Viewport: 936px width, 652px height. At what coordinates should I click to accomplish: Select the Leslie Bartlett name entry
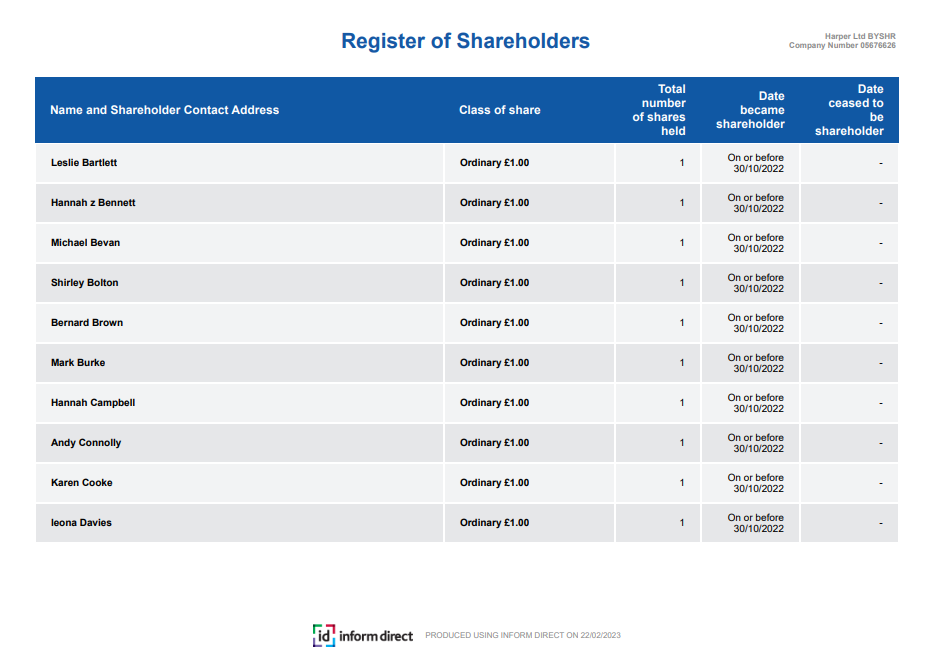(84, 162)
